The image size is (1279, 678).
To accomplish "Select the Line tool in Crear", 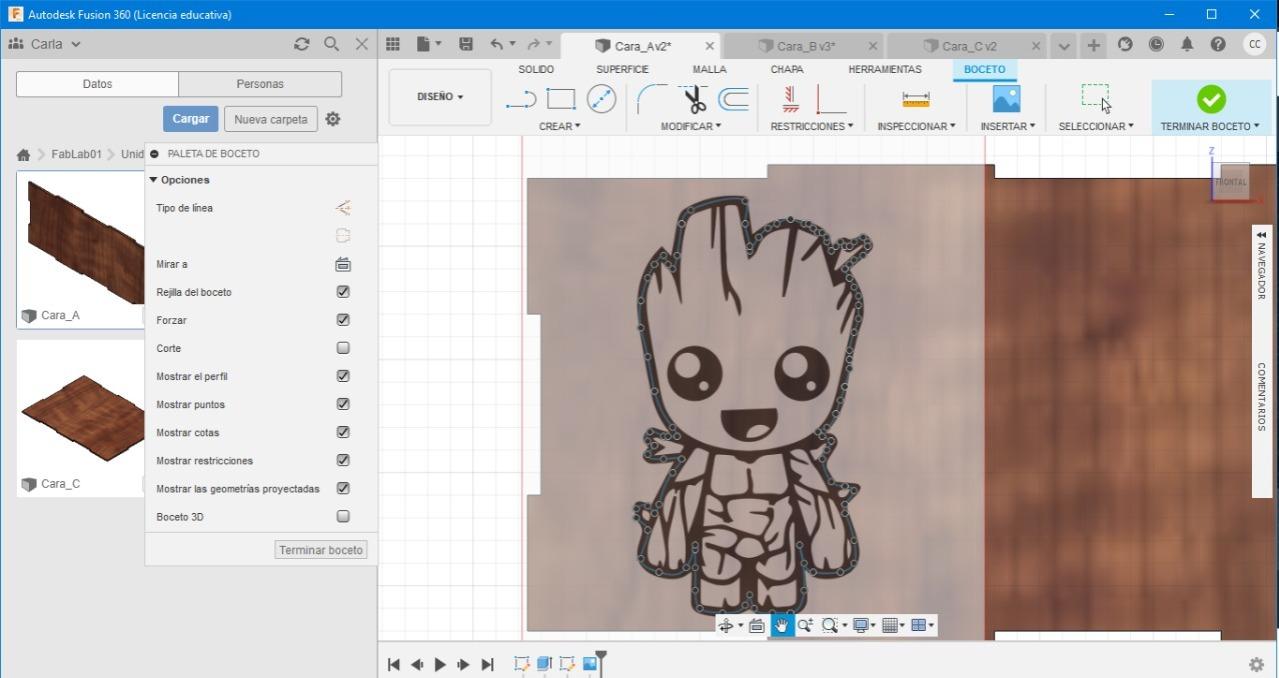I will 521,99.
